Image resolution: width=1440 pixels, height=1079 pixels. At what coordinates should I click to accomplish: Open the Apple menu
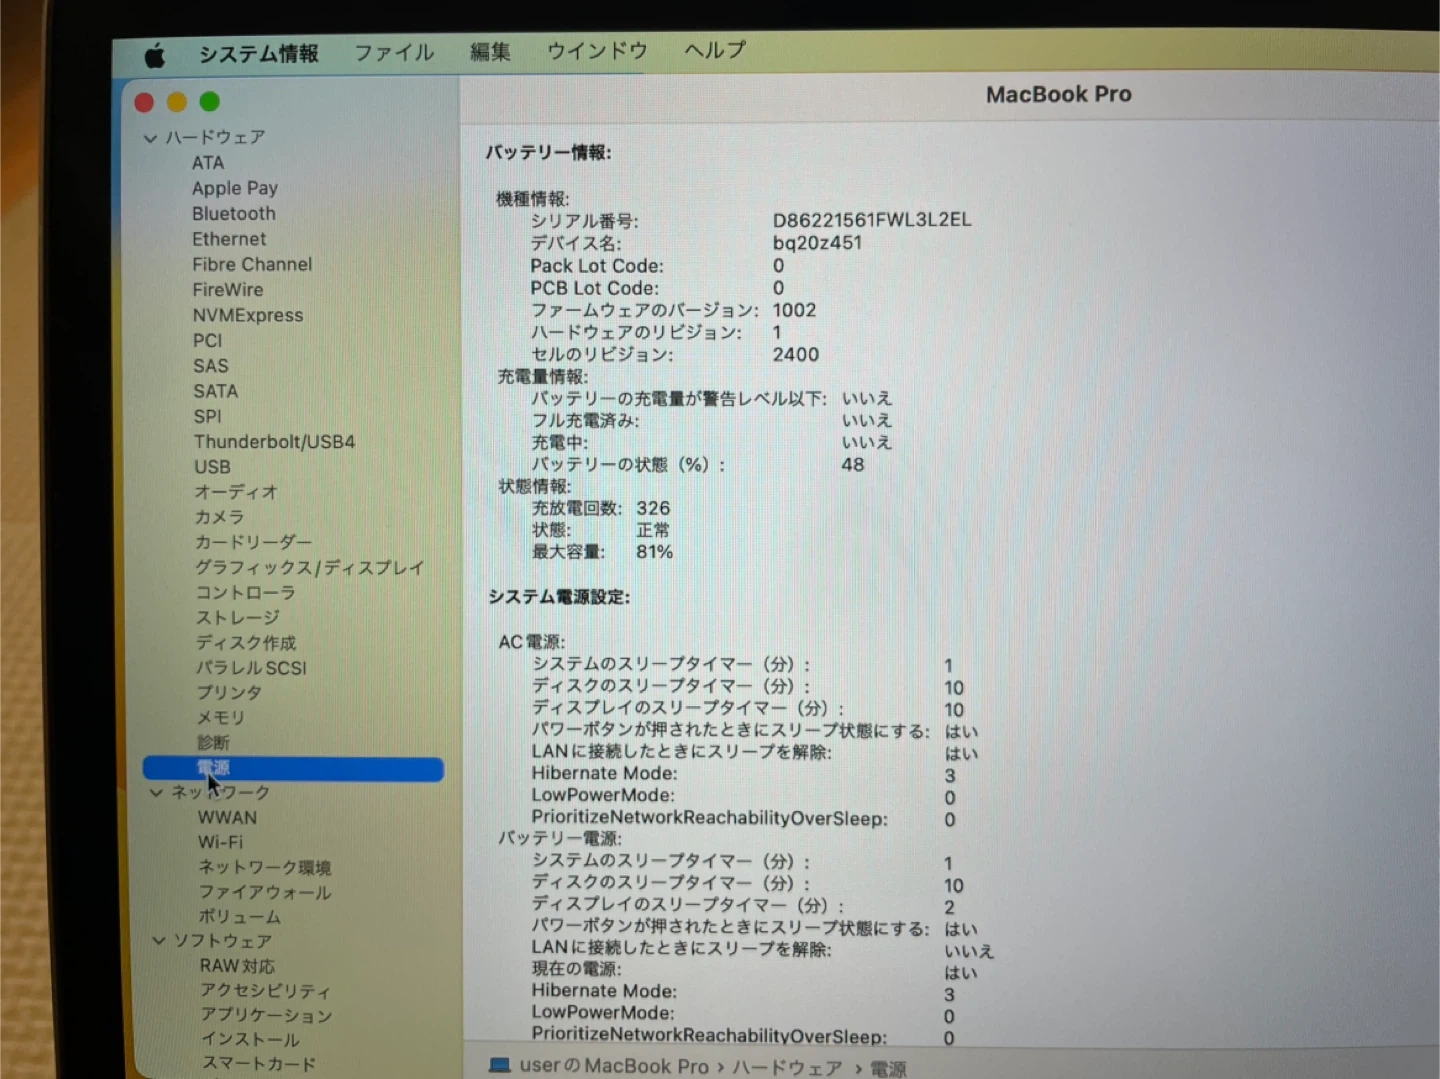tap(155, 56)
